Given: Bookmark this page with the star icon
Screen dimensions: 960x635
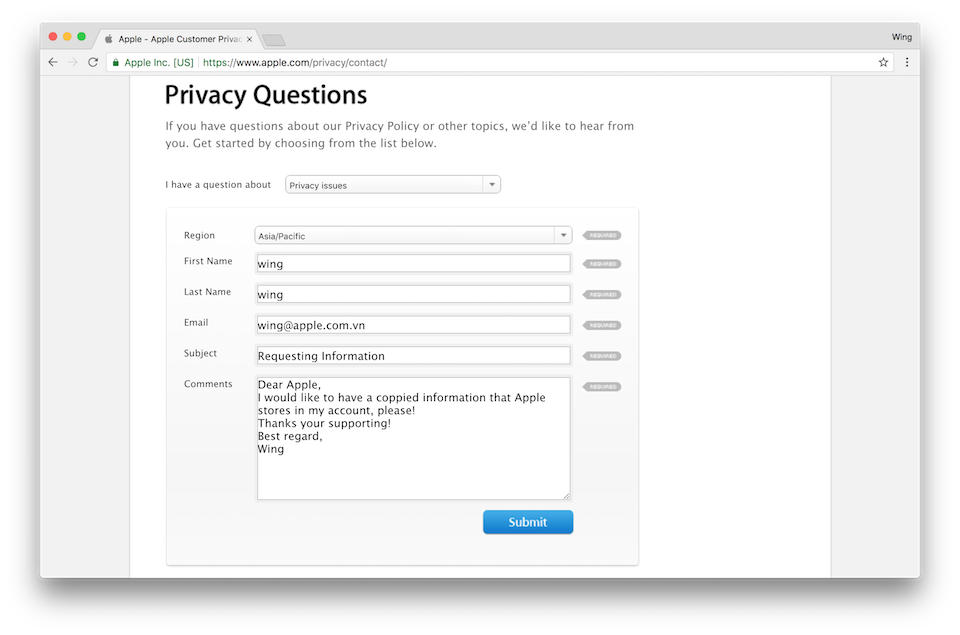Looking at the screenshot, I should click(x=883, y=62).
